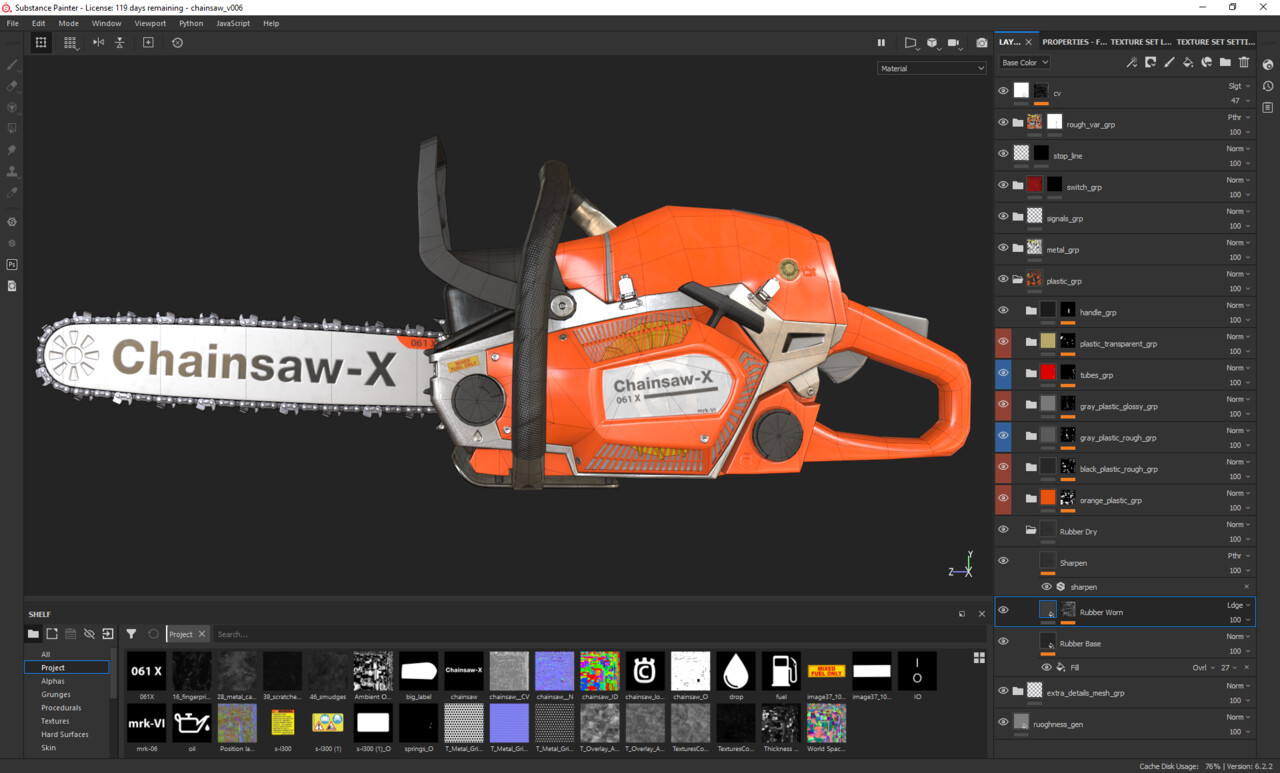Toggle mirror symmetry icon in top toolbar

click(98, 42)
